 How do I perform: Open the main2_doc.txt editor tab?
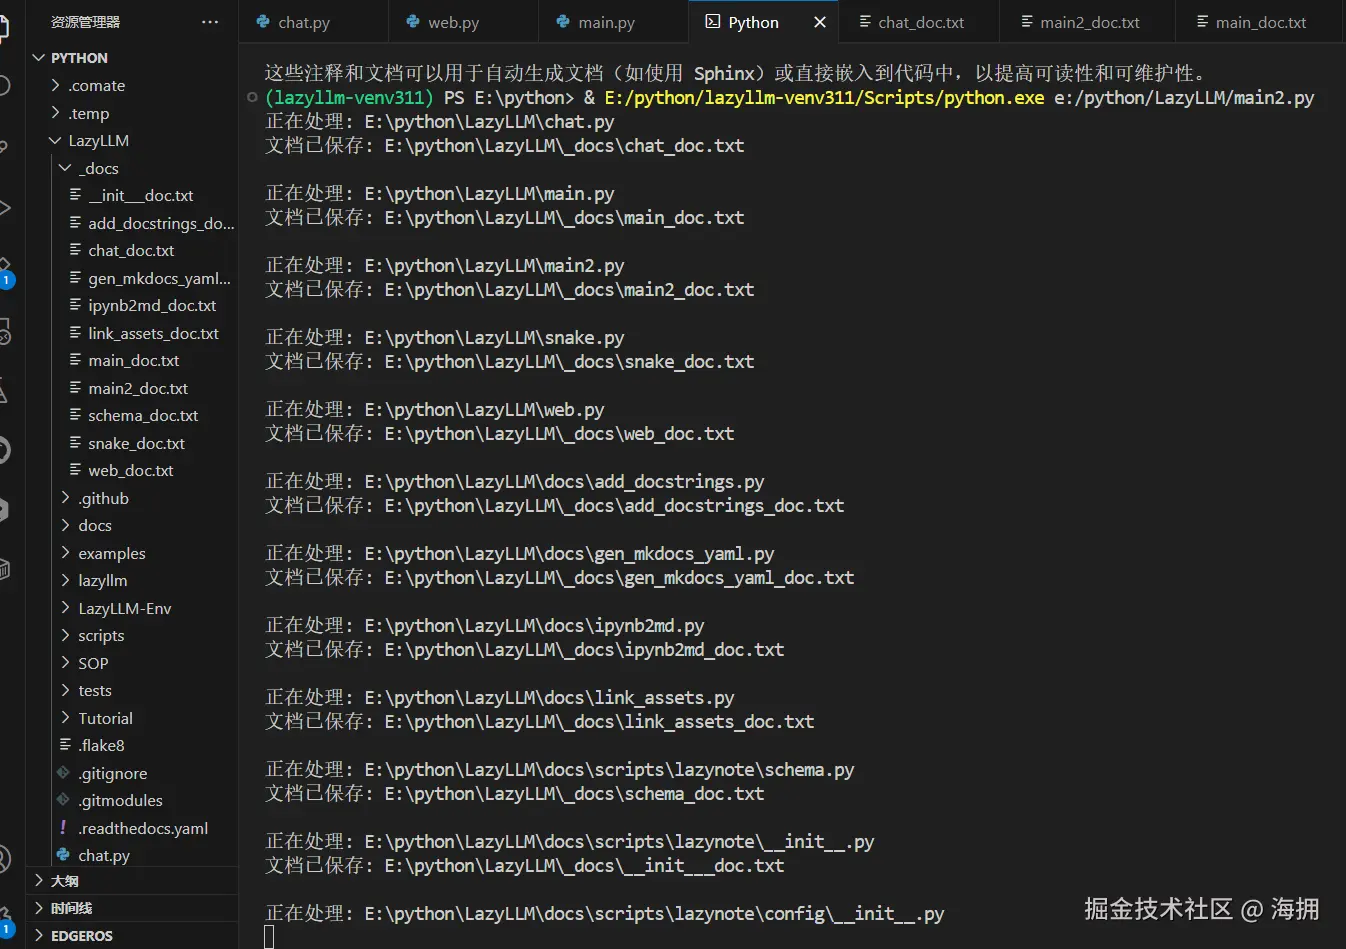point(1087,21)
